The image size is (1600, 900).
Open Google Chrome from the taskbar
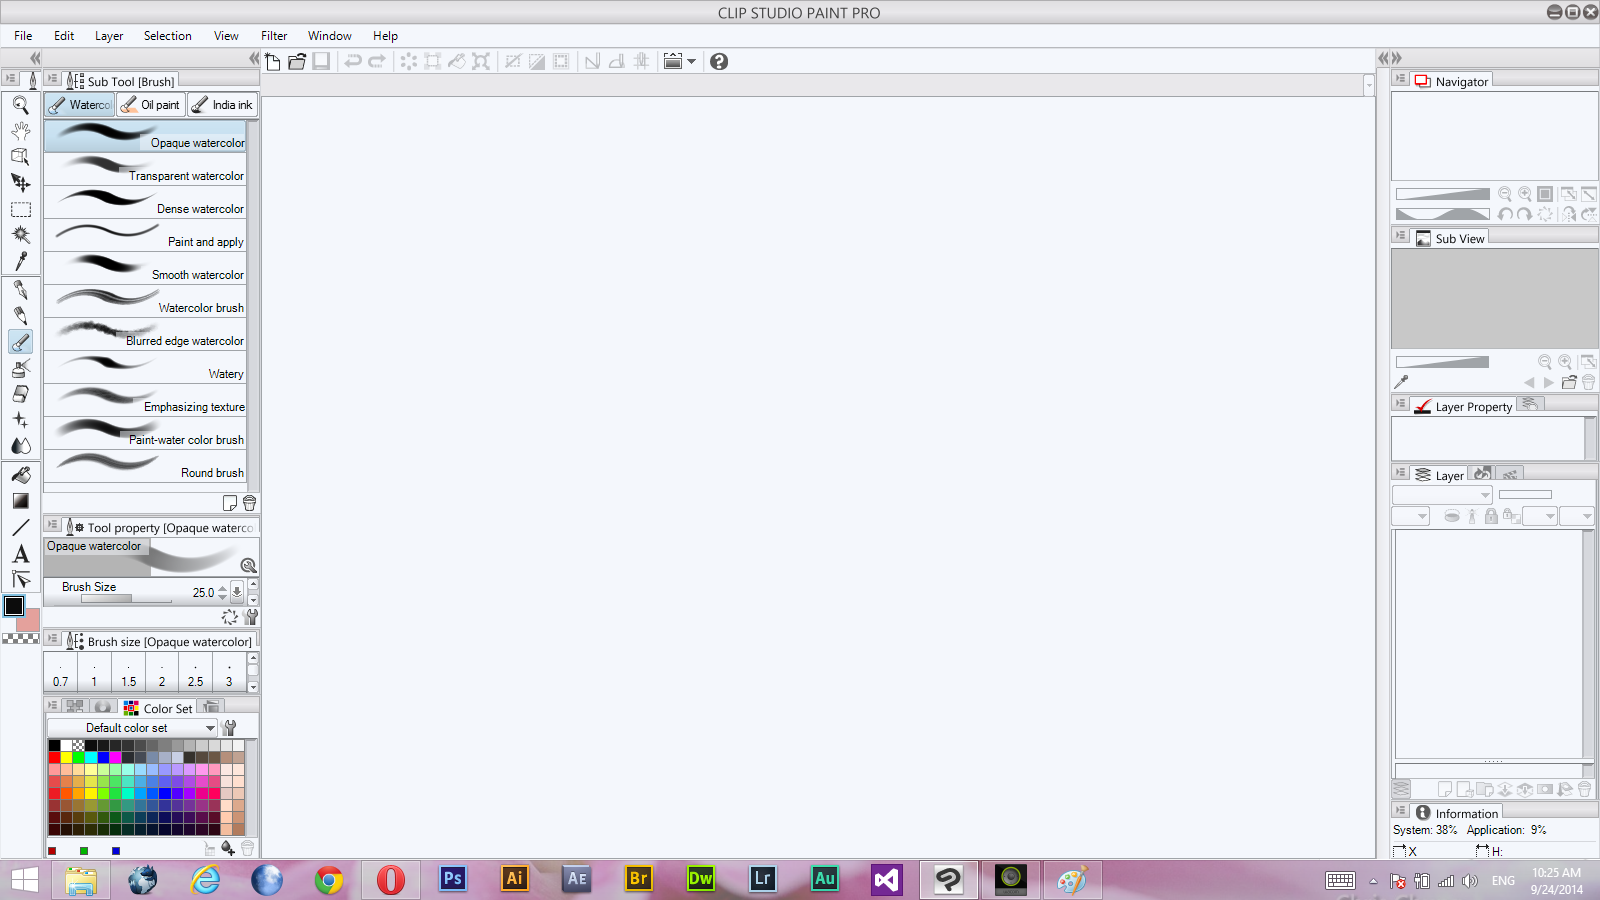pyautogui.click(x=329, y=879)
